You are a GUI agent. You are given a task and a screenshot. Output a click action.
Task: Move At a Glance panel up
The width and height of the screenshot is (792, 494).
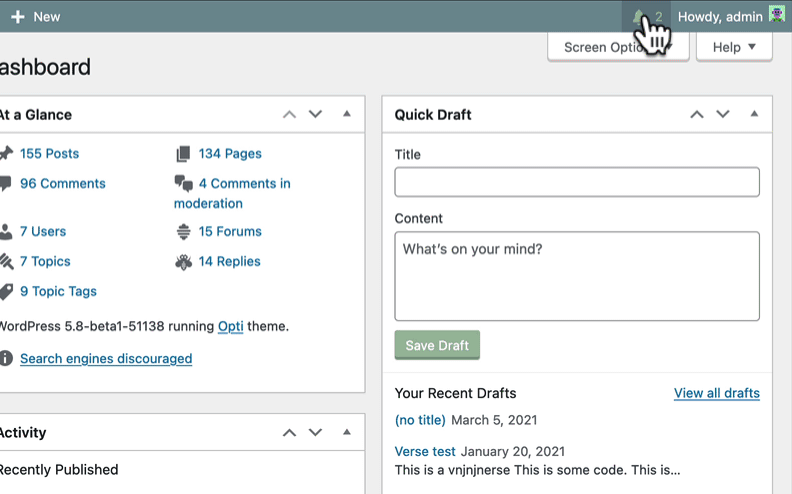click(x=289, y=115)
